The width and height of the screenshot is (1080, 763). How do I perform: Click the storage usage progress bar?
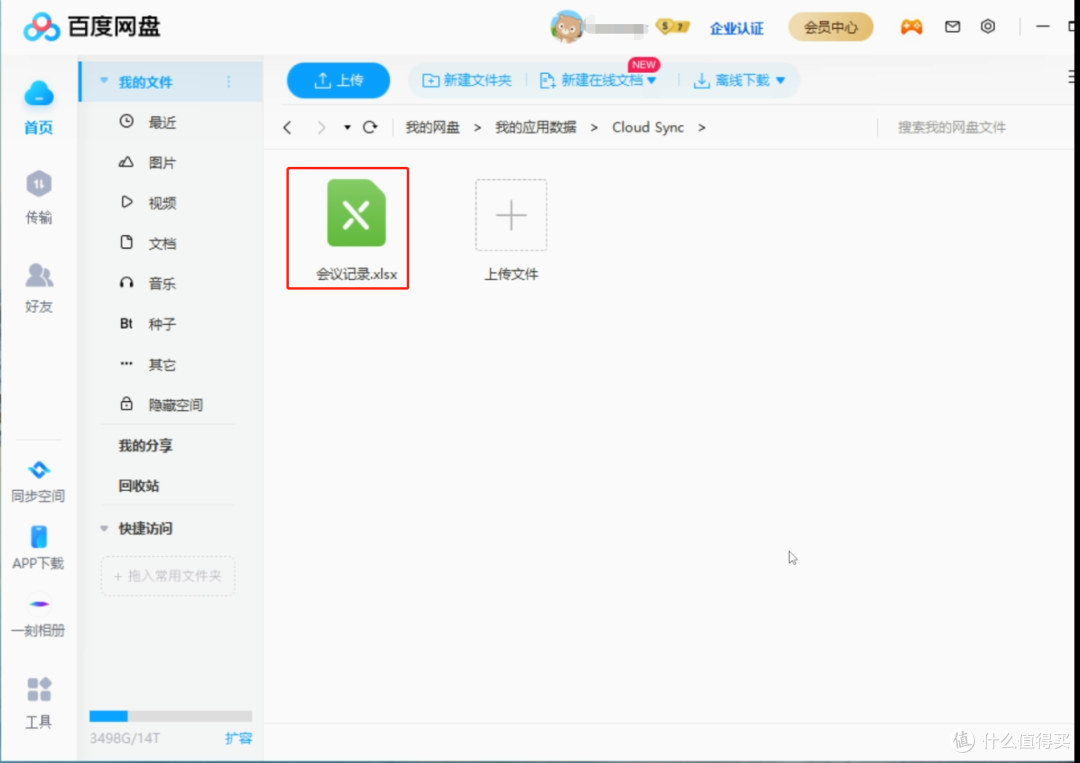coord(171,716)
